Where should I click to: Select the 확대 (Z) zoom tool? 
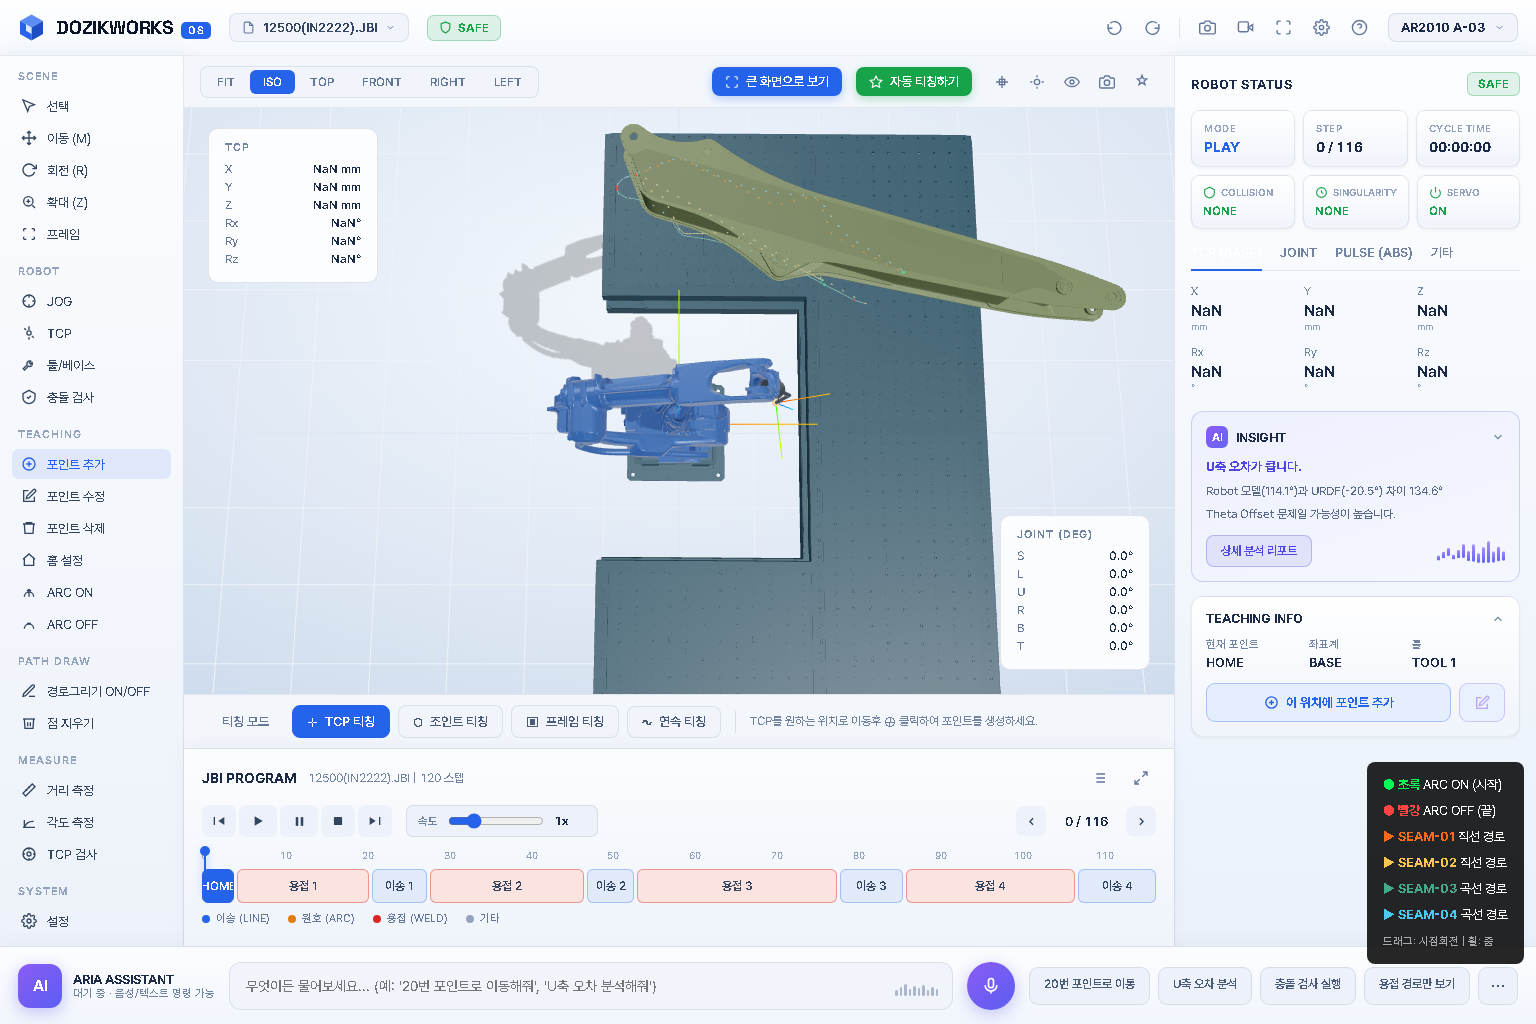[91, 202]
